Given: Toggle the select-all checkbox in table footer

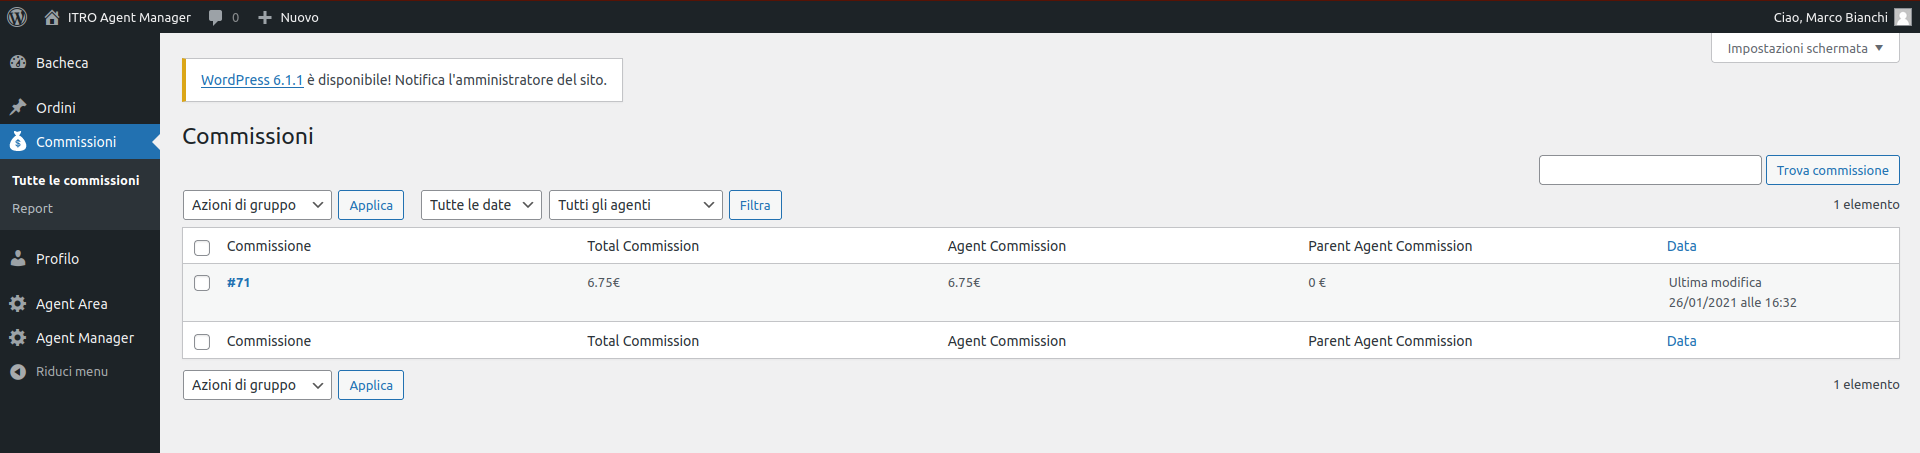Looking at the screenshot, I should tap(202, 342).
